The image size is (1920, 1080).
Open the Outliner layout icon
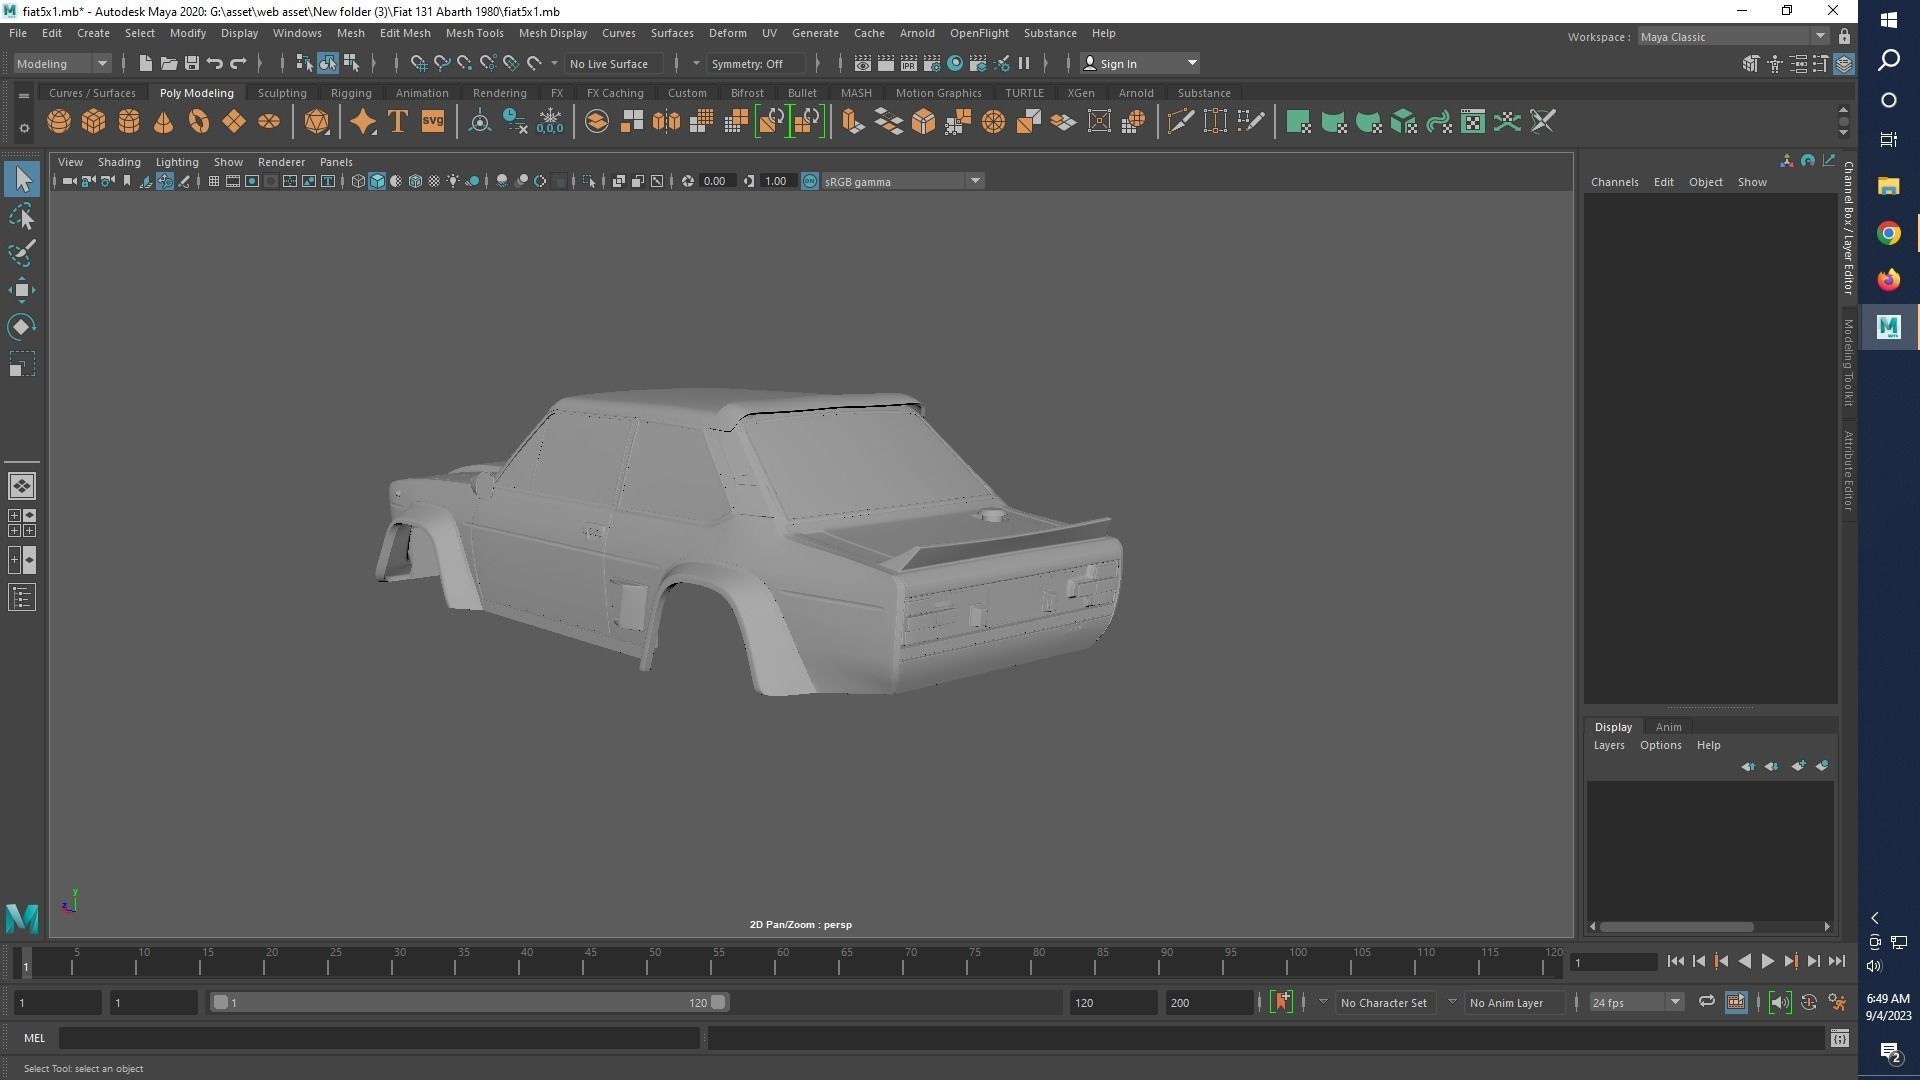pyautogui.click(x=22, y=598)
